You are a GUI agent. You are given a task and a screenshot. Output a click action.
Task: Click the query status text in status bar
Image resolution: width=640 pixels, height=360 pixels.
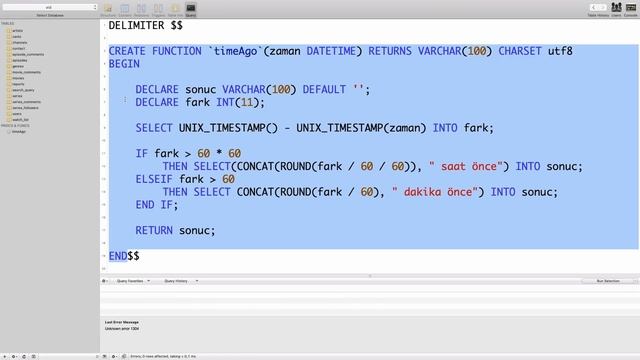[163, 356]
